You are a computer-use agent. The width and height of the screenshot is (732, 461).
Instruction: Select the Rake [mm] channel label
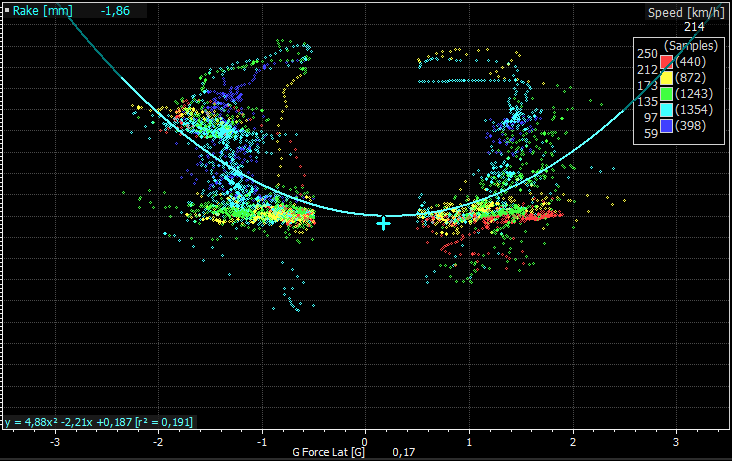click(x=42, y=11)
